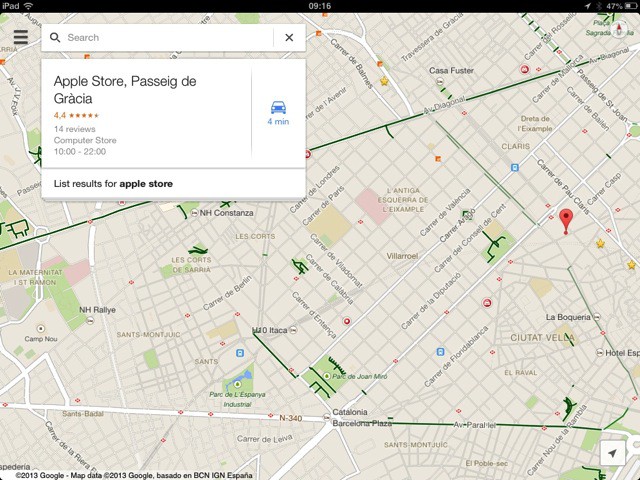Clear search with the X button
The image size is (640, 480).
[x=289, y=38]
